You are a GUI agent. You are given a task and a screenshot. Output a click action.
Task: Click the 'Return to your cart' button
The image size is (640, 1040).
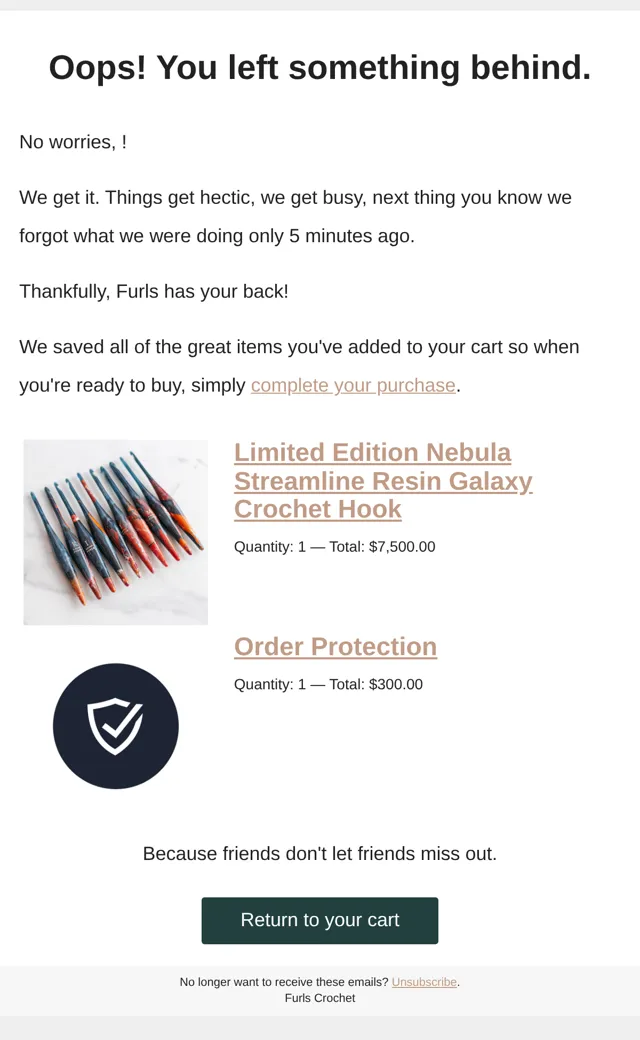pos(320,921)
